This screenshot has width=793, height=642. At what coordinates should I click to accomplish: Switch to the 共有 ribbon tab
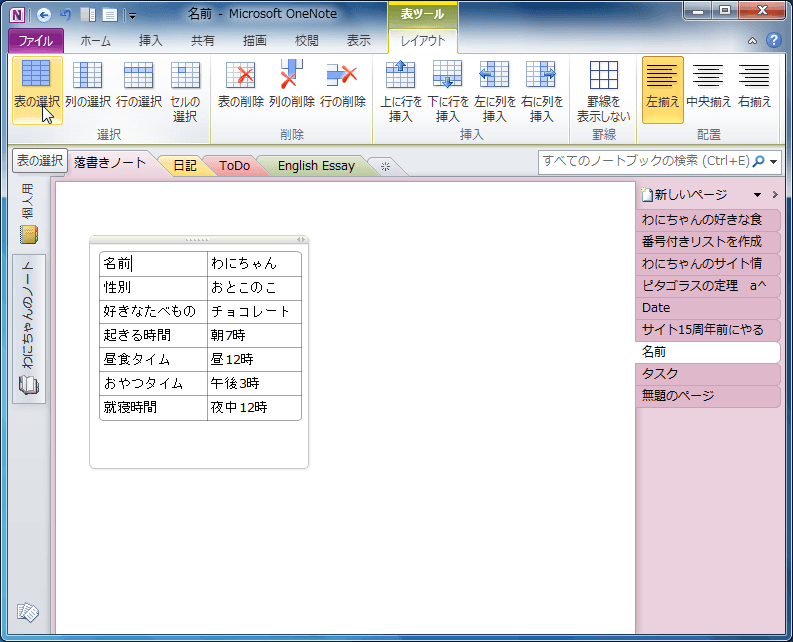pos(203,41)
